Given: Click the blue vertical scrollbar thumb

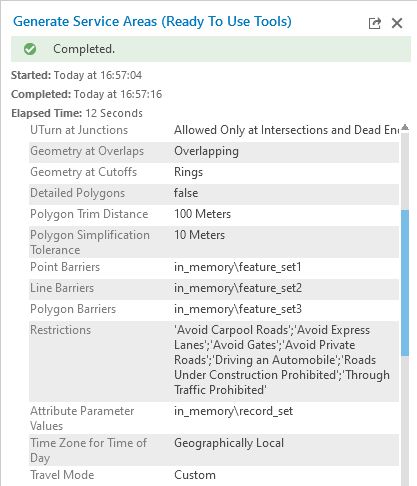Looking at the screenshot, I should pyautogui.click(x=405, y=283).
